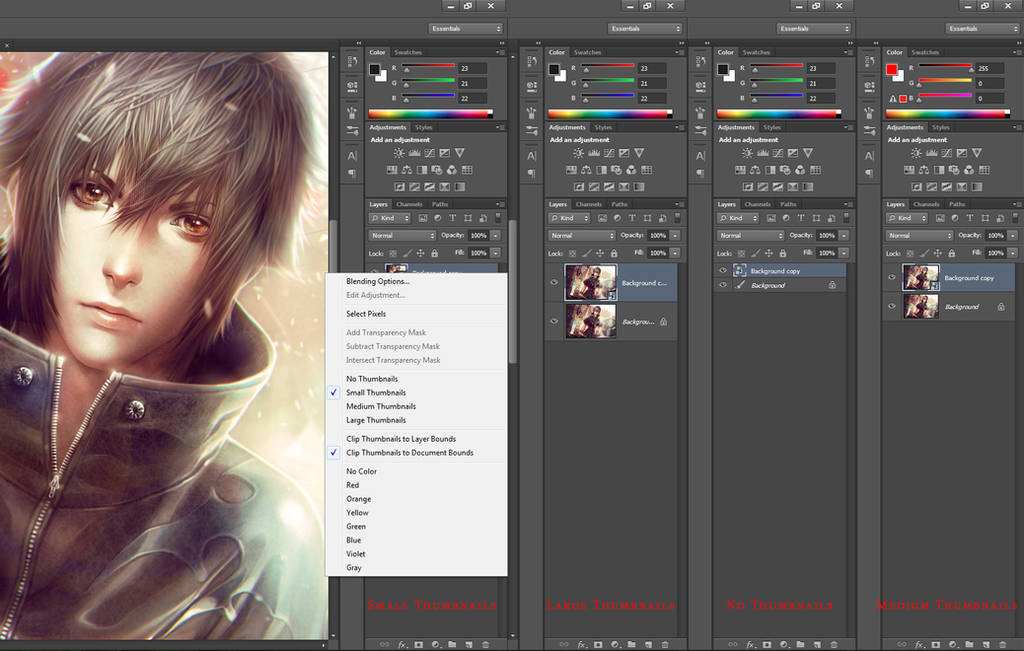
Task: Filter type layers in No Thumbnails Layers panel
Action: click(801, 218)
